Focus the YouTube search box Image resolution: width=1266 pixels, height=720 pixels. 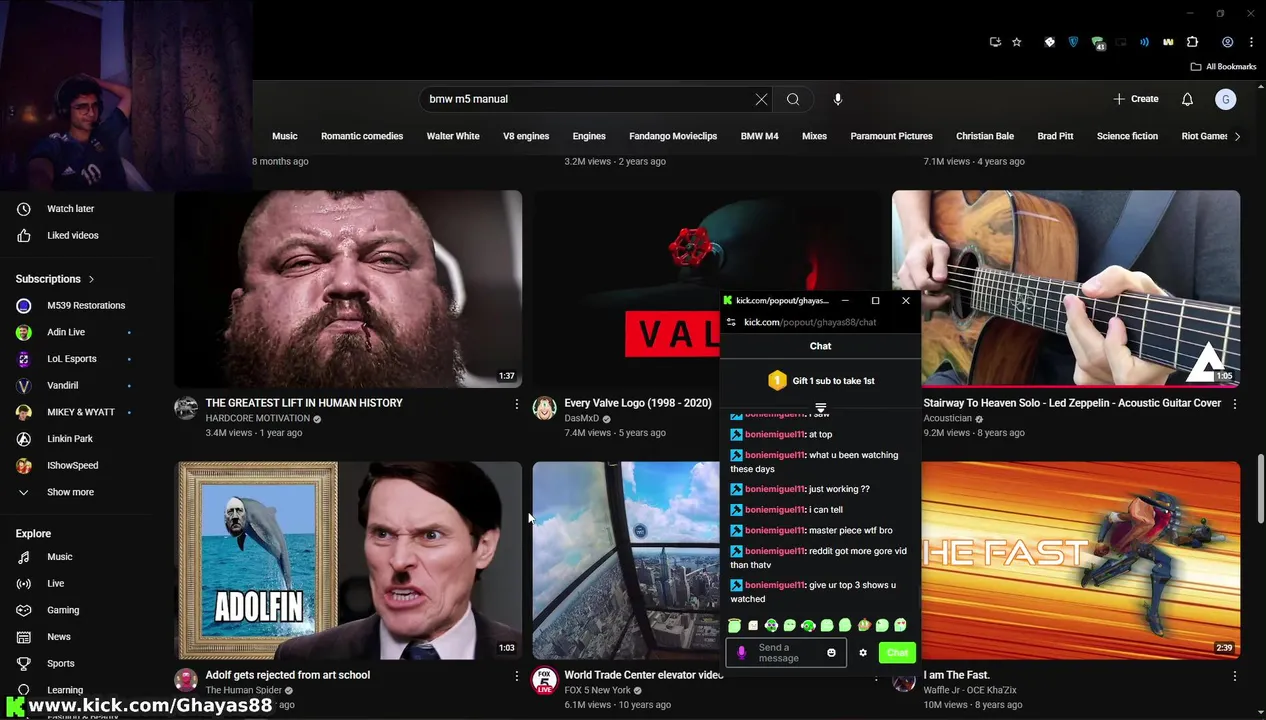585,99
